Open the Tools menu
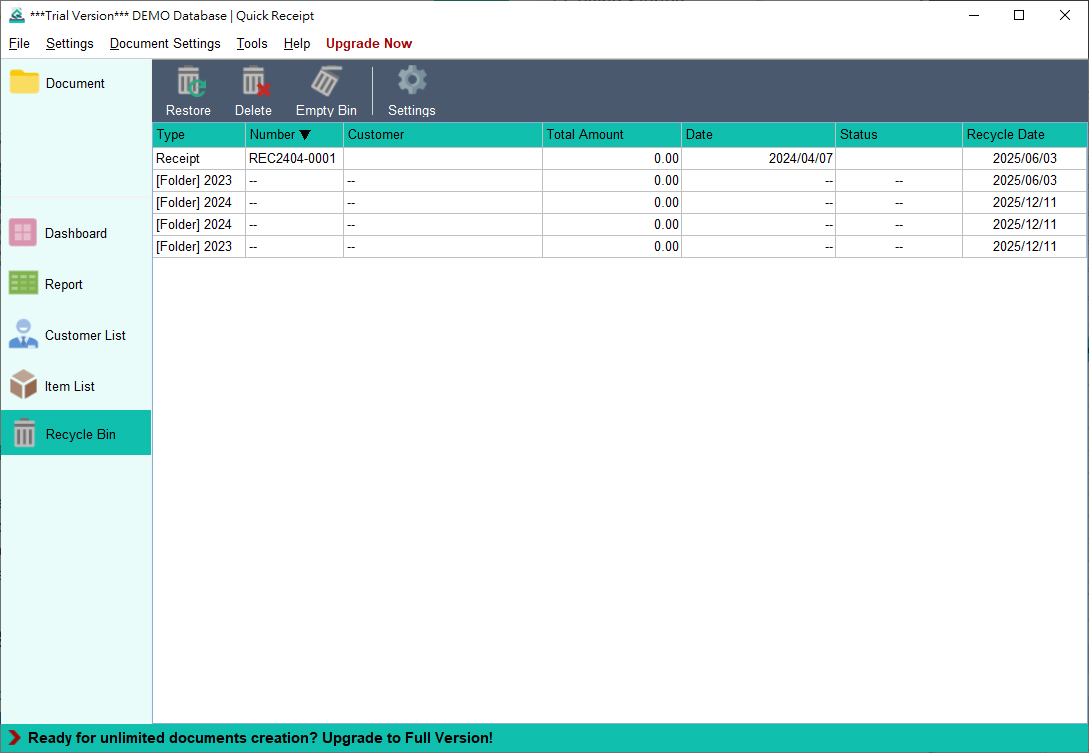Viewport: 1089px width, 753px height. pos(251,43)
